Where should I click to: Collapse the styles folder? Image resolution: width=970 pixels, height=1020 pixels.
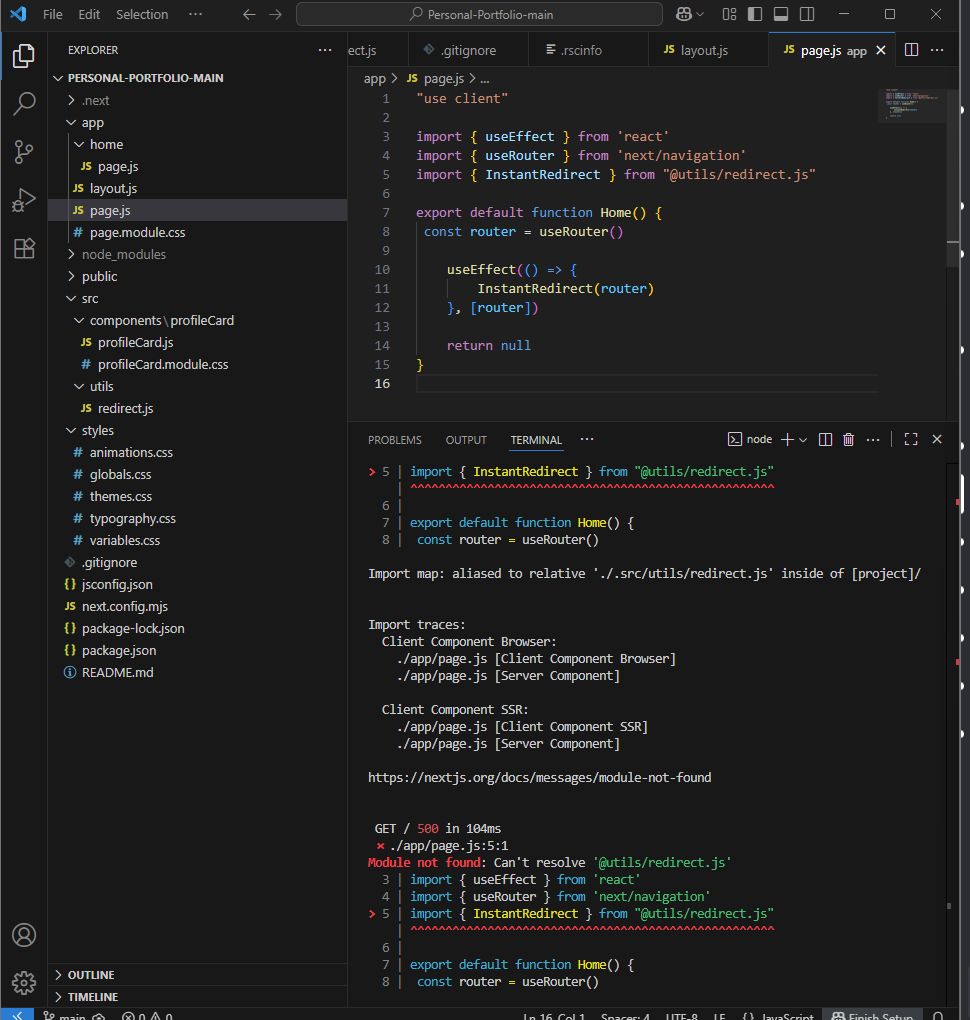(97, 430)
